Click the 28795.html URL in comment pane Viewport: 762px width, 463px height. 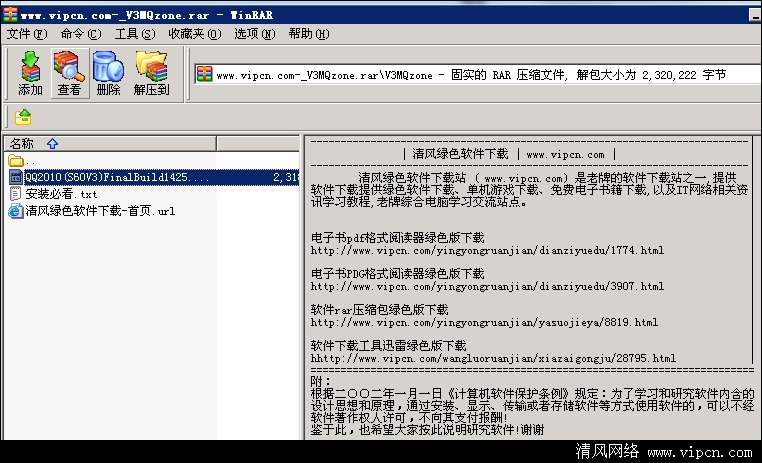(493, 358)
